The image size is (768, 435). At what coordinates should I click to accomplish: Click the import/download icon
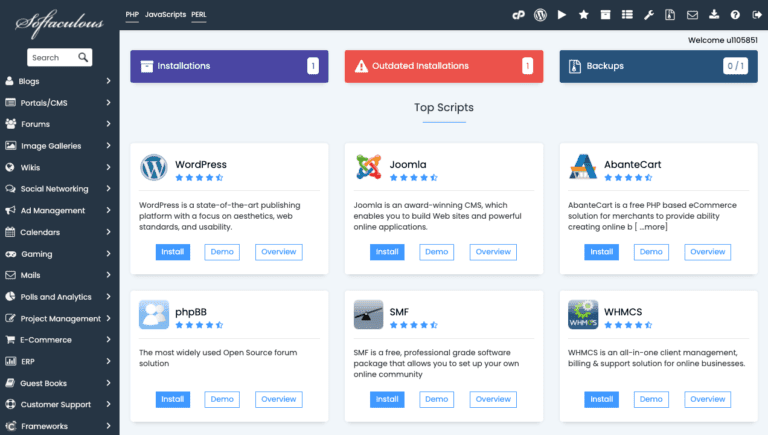[714, 15]
